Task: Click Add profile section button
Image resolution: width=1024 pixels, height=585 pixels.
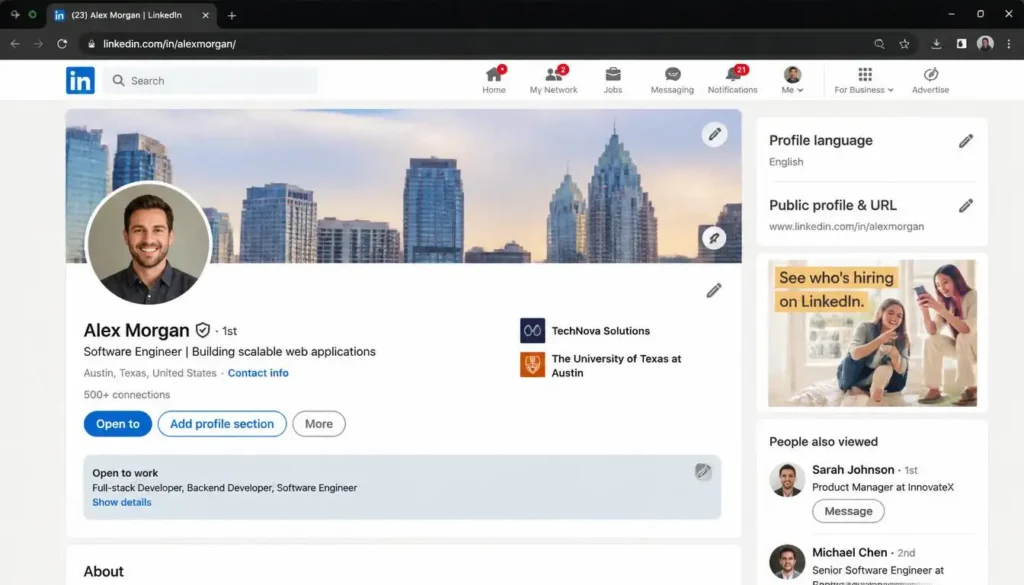Action: 222,424
